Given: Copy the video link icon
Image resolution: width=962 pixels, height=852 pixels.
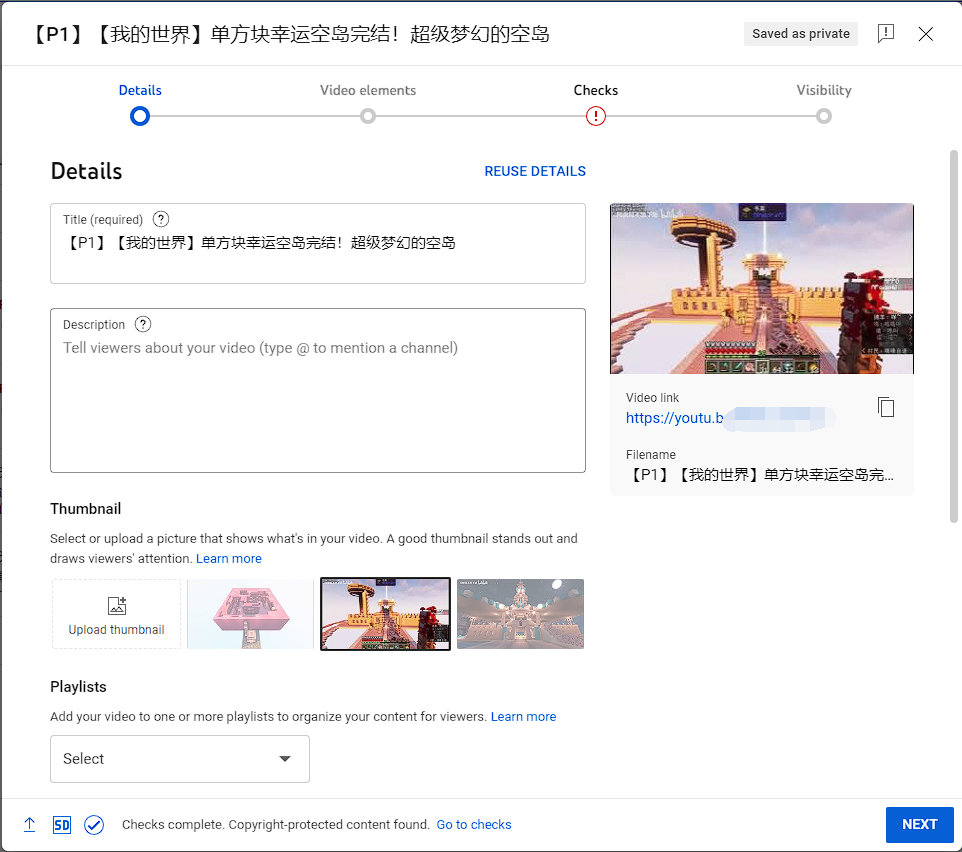Looking at the screenshot, I should point(885,407).
